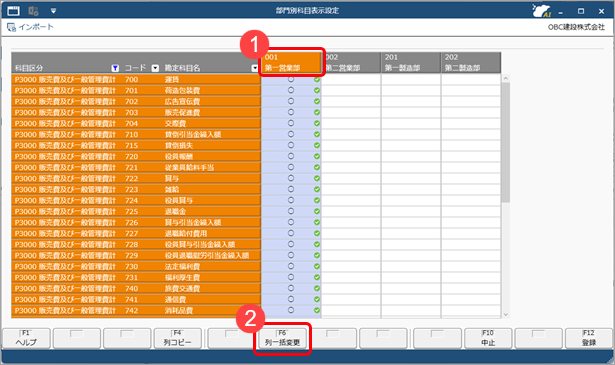Click code cell 710
The height and width of the screenshot is (365, 615).
[x=131, y=134]
